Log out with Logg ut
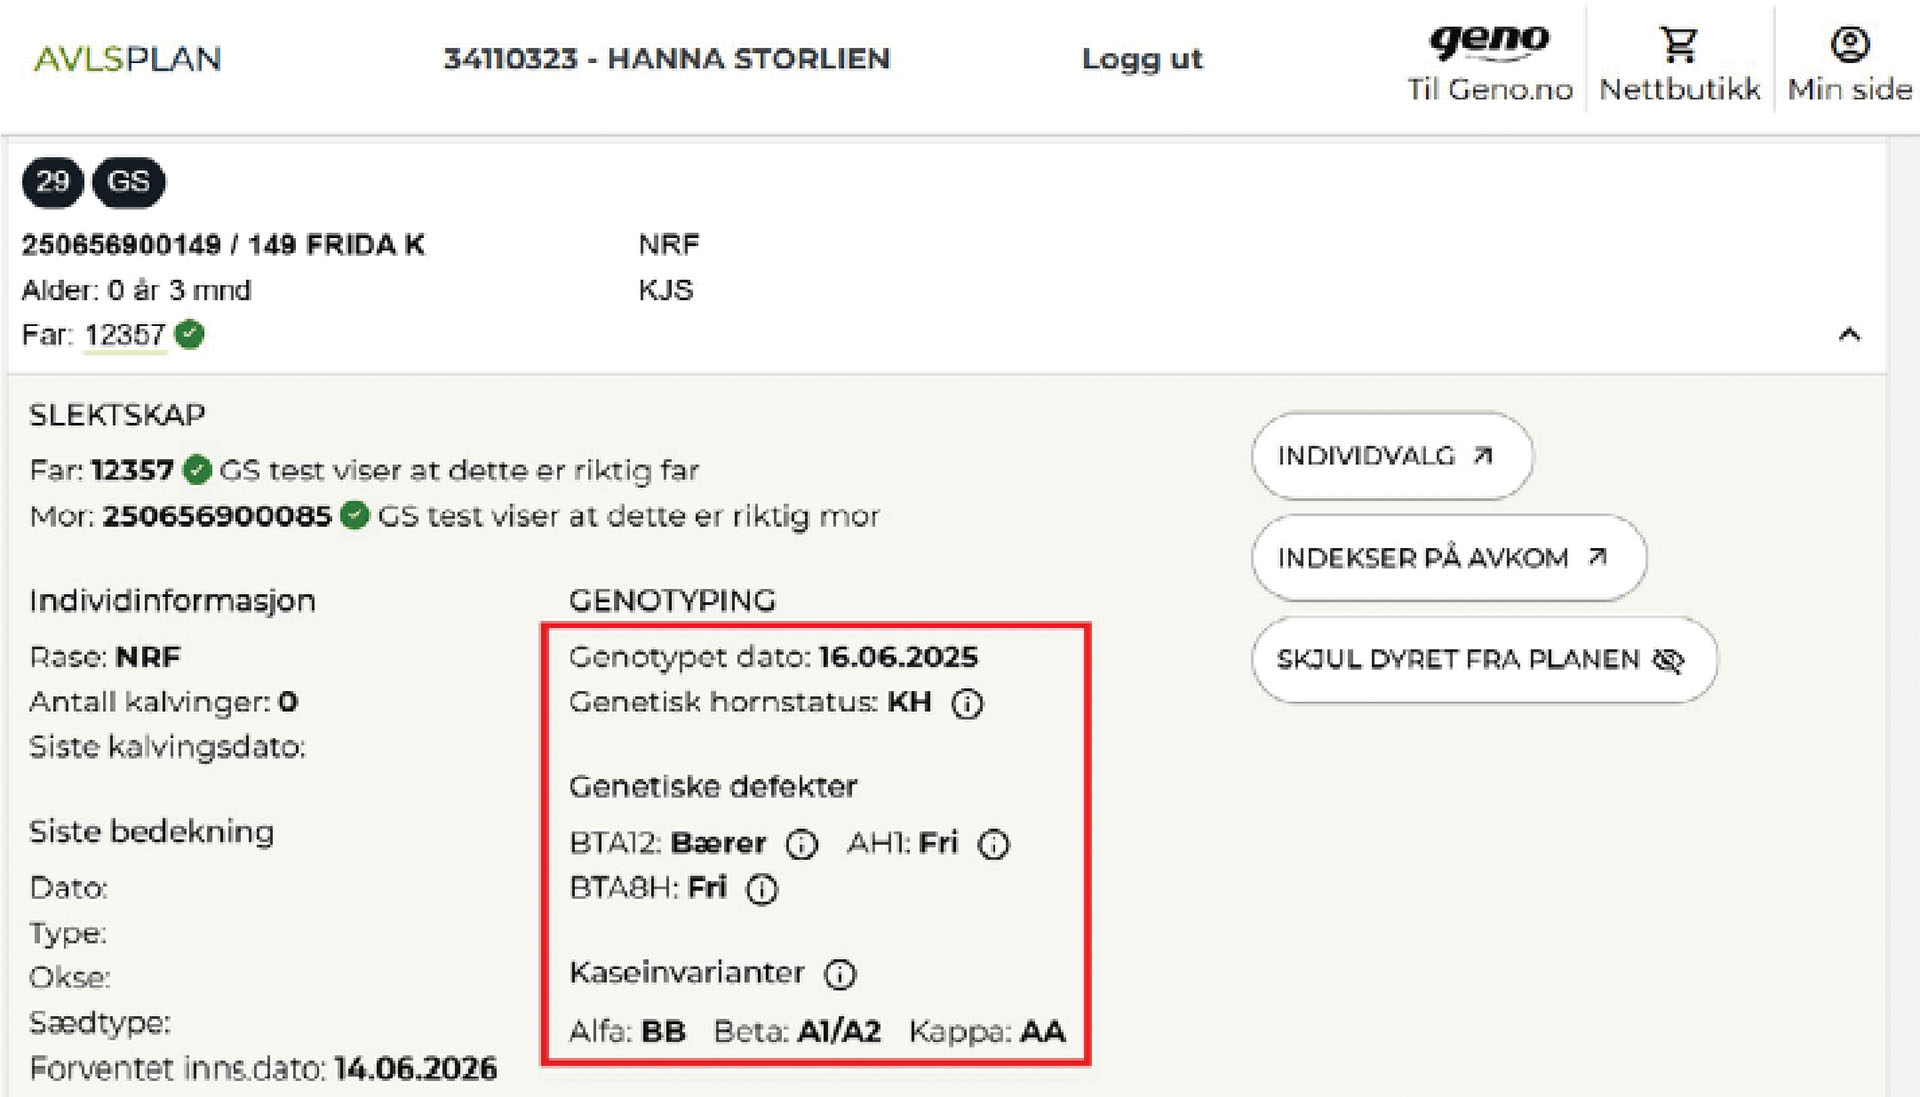 pos(1142,59)
